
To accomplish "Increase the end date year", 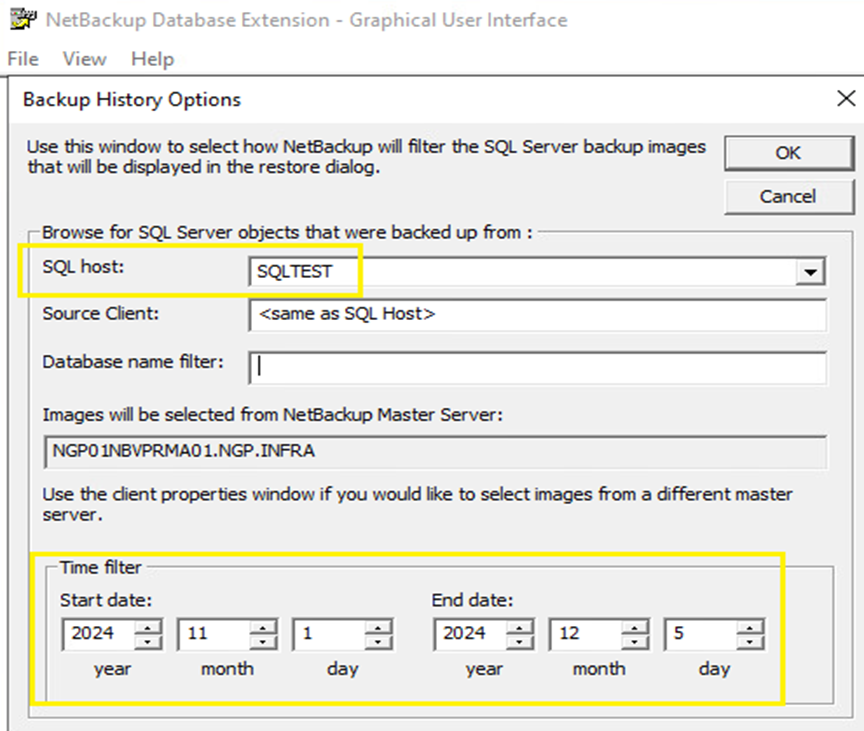I will click(520, 627).
